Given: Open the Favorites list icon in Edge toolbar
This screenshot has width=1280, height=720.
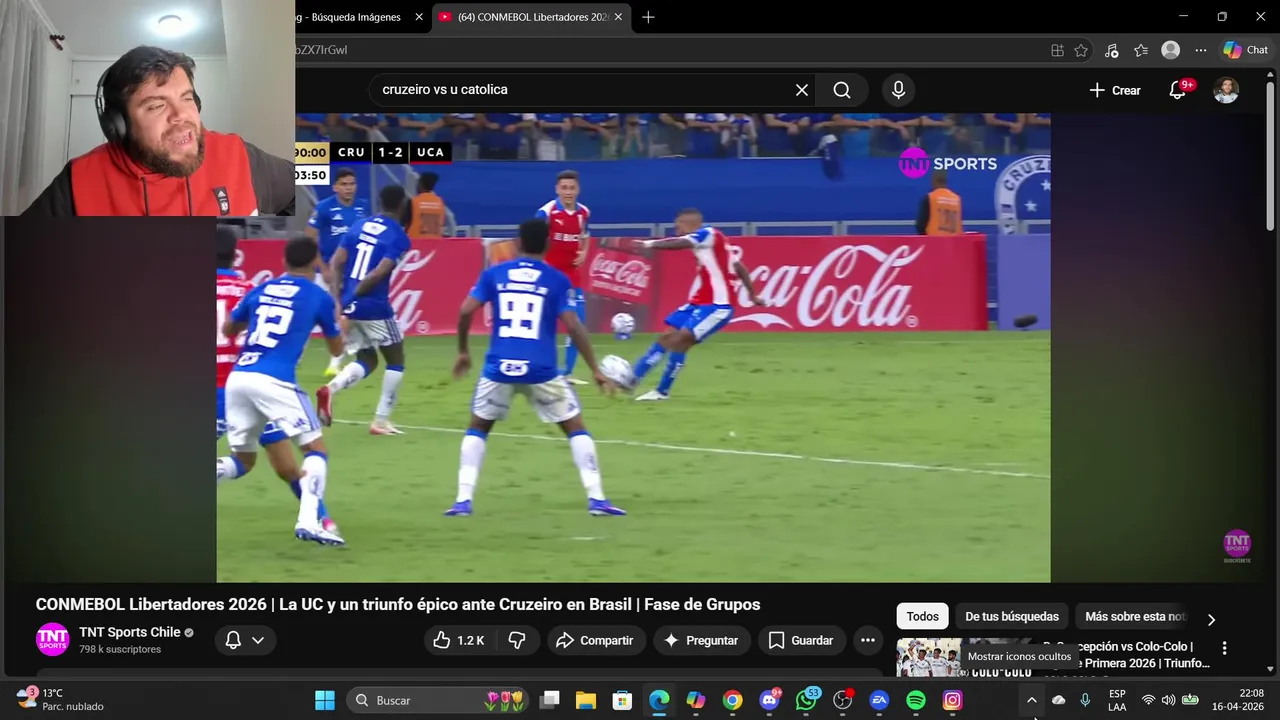Looking at the screenshot, I should [1141, 50].
